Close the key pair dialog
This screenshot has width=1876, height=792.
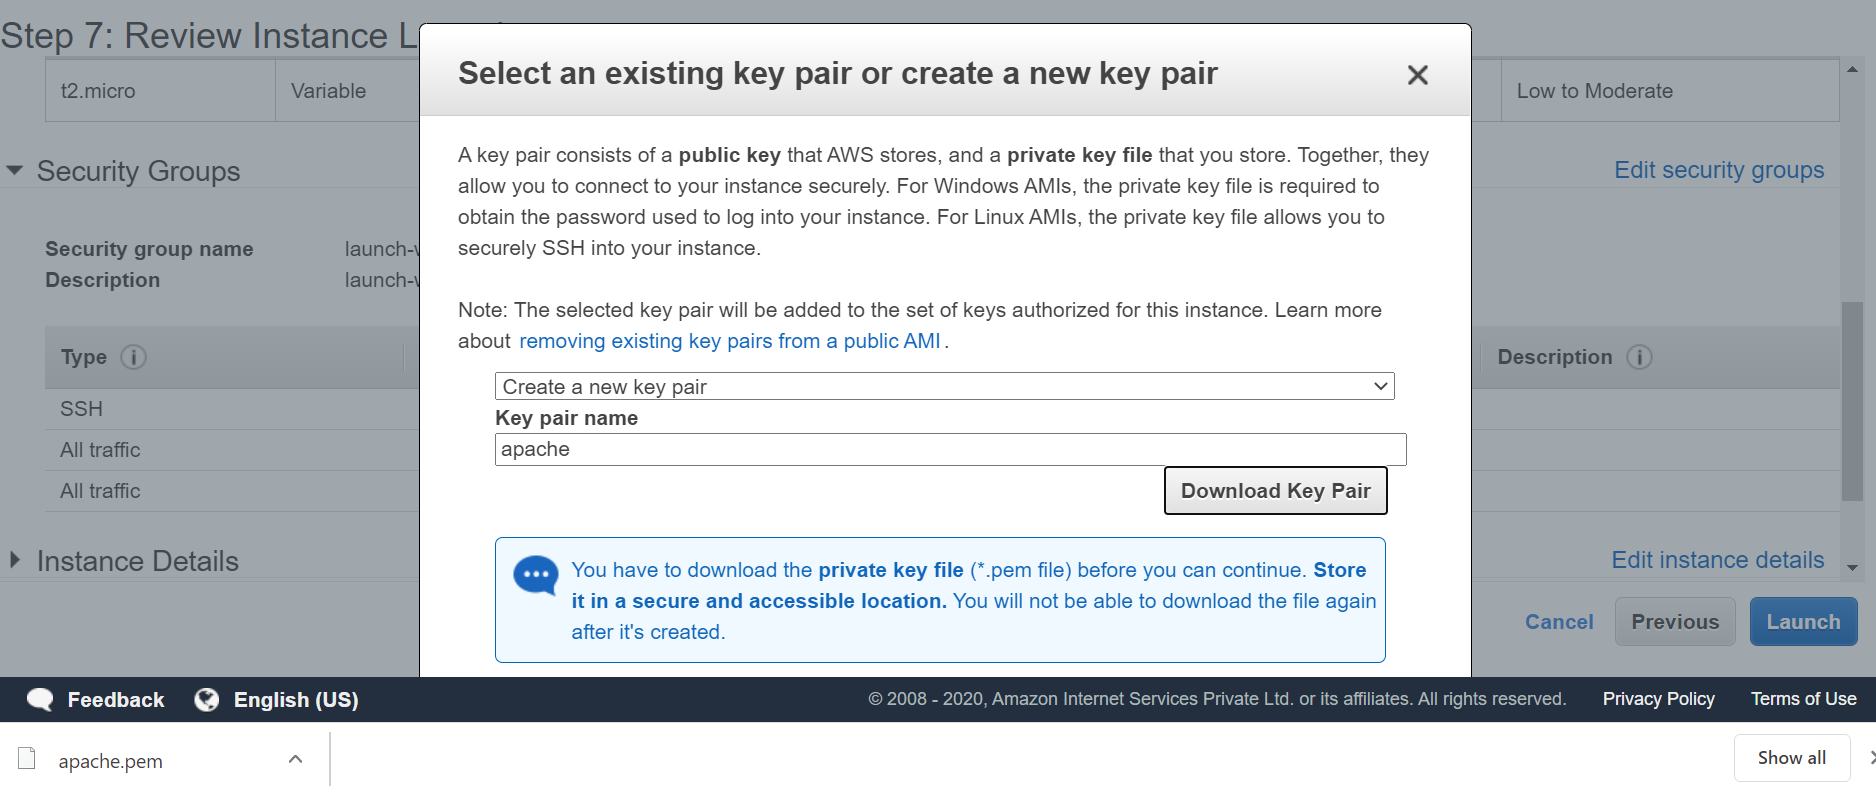(1418, 74)
